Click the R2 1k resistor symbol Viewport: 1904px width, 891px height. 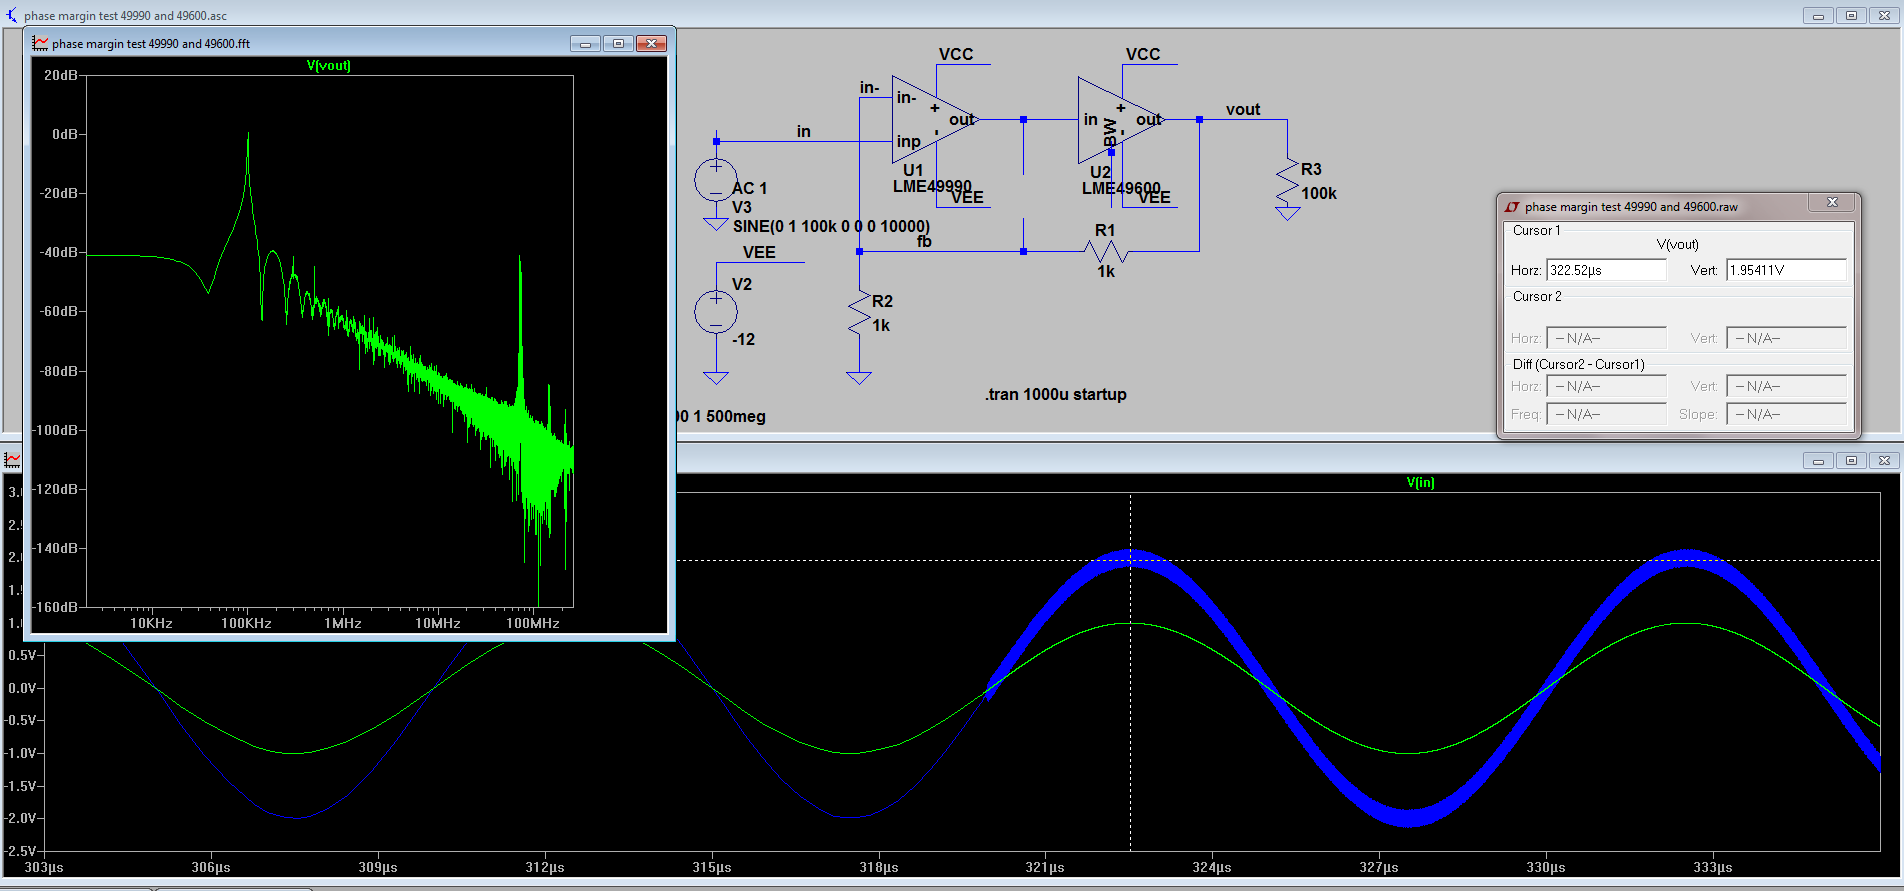pos(859,313)
